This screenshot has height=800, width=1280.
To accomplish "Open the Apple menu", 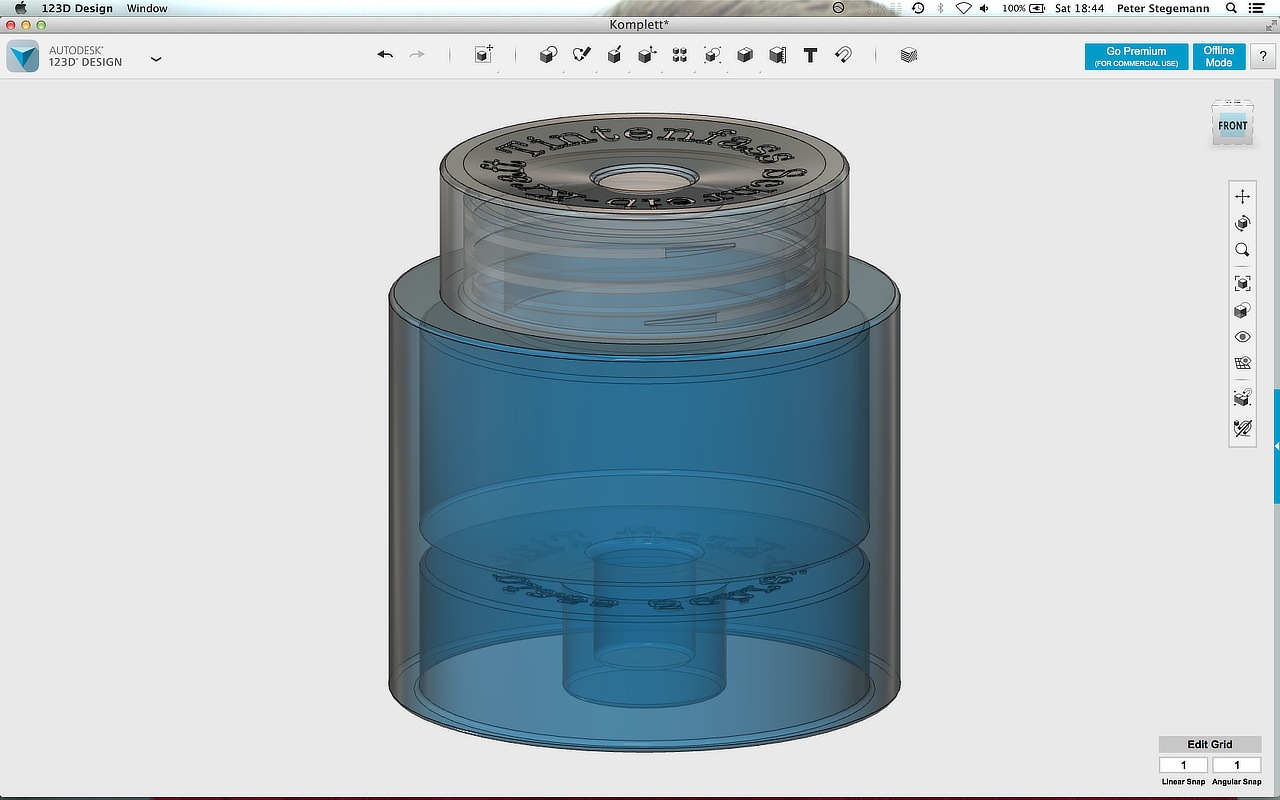I will 19,8.
